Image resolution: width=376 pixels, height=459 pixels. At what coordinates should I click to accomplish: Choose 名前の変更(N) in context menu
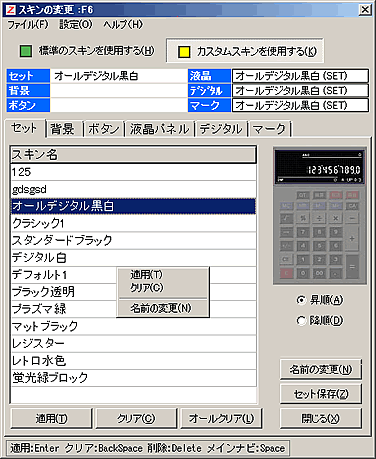tap(161, 308)
